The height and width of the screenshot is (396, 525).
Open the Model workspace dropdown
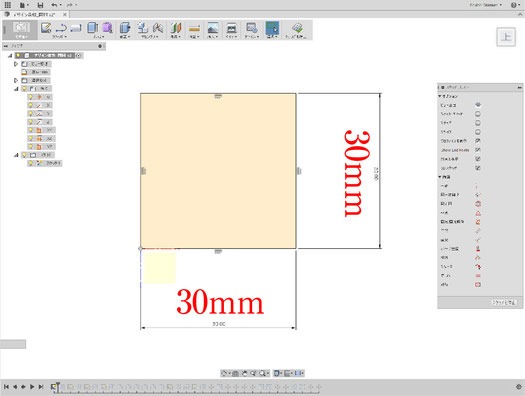[x=21, y=30]
